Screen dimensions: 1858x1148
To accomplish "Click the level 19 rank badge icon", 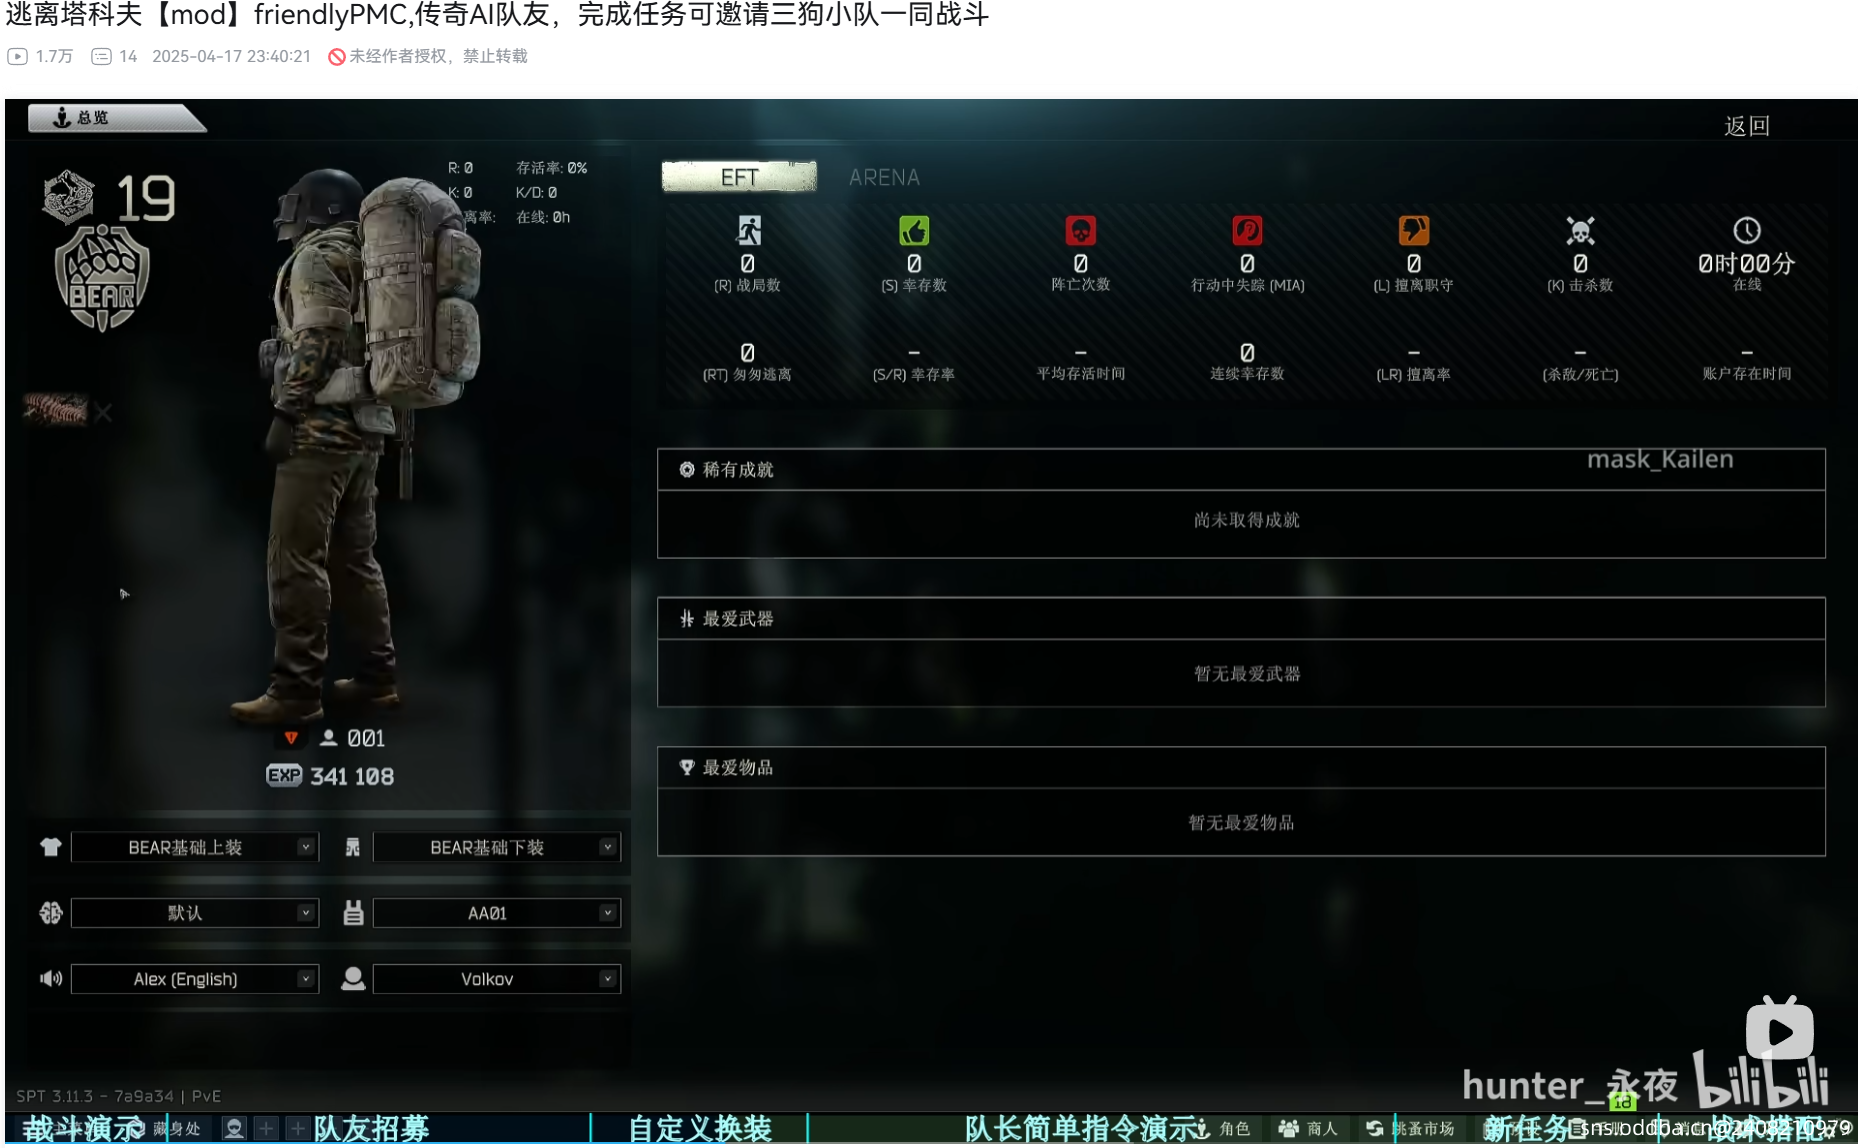I will pyautogui.click(x=68, y=196).
